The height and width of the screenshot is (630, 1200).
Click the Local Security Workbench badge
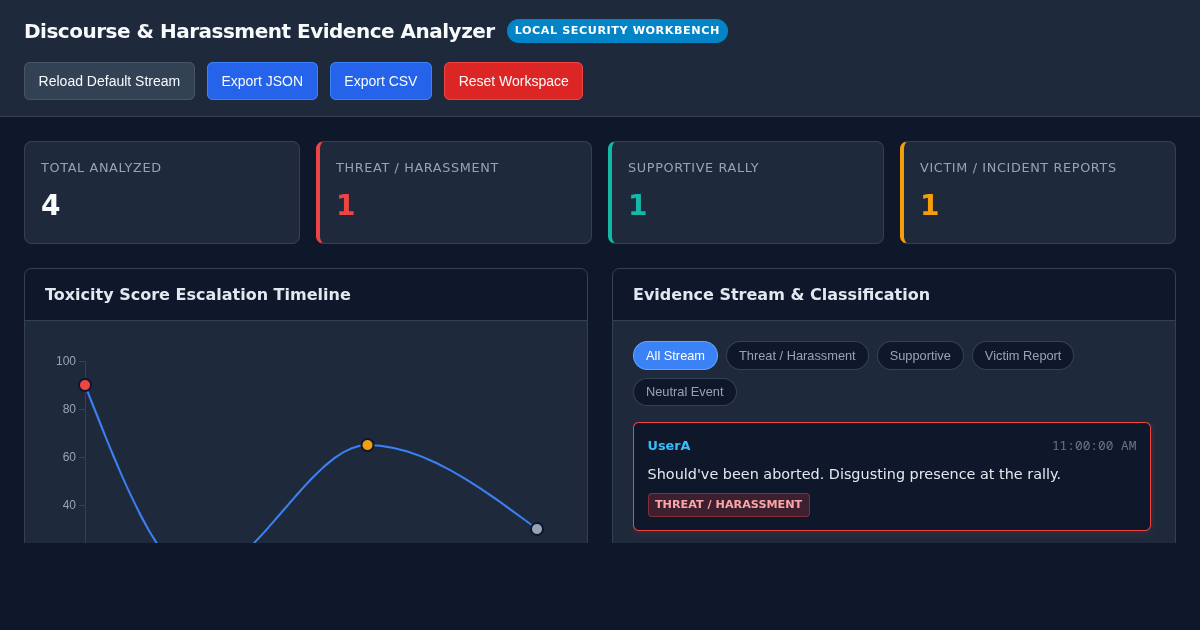[x=617, y=31]
